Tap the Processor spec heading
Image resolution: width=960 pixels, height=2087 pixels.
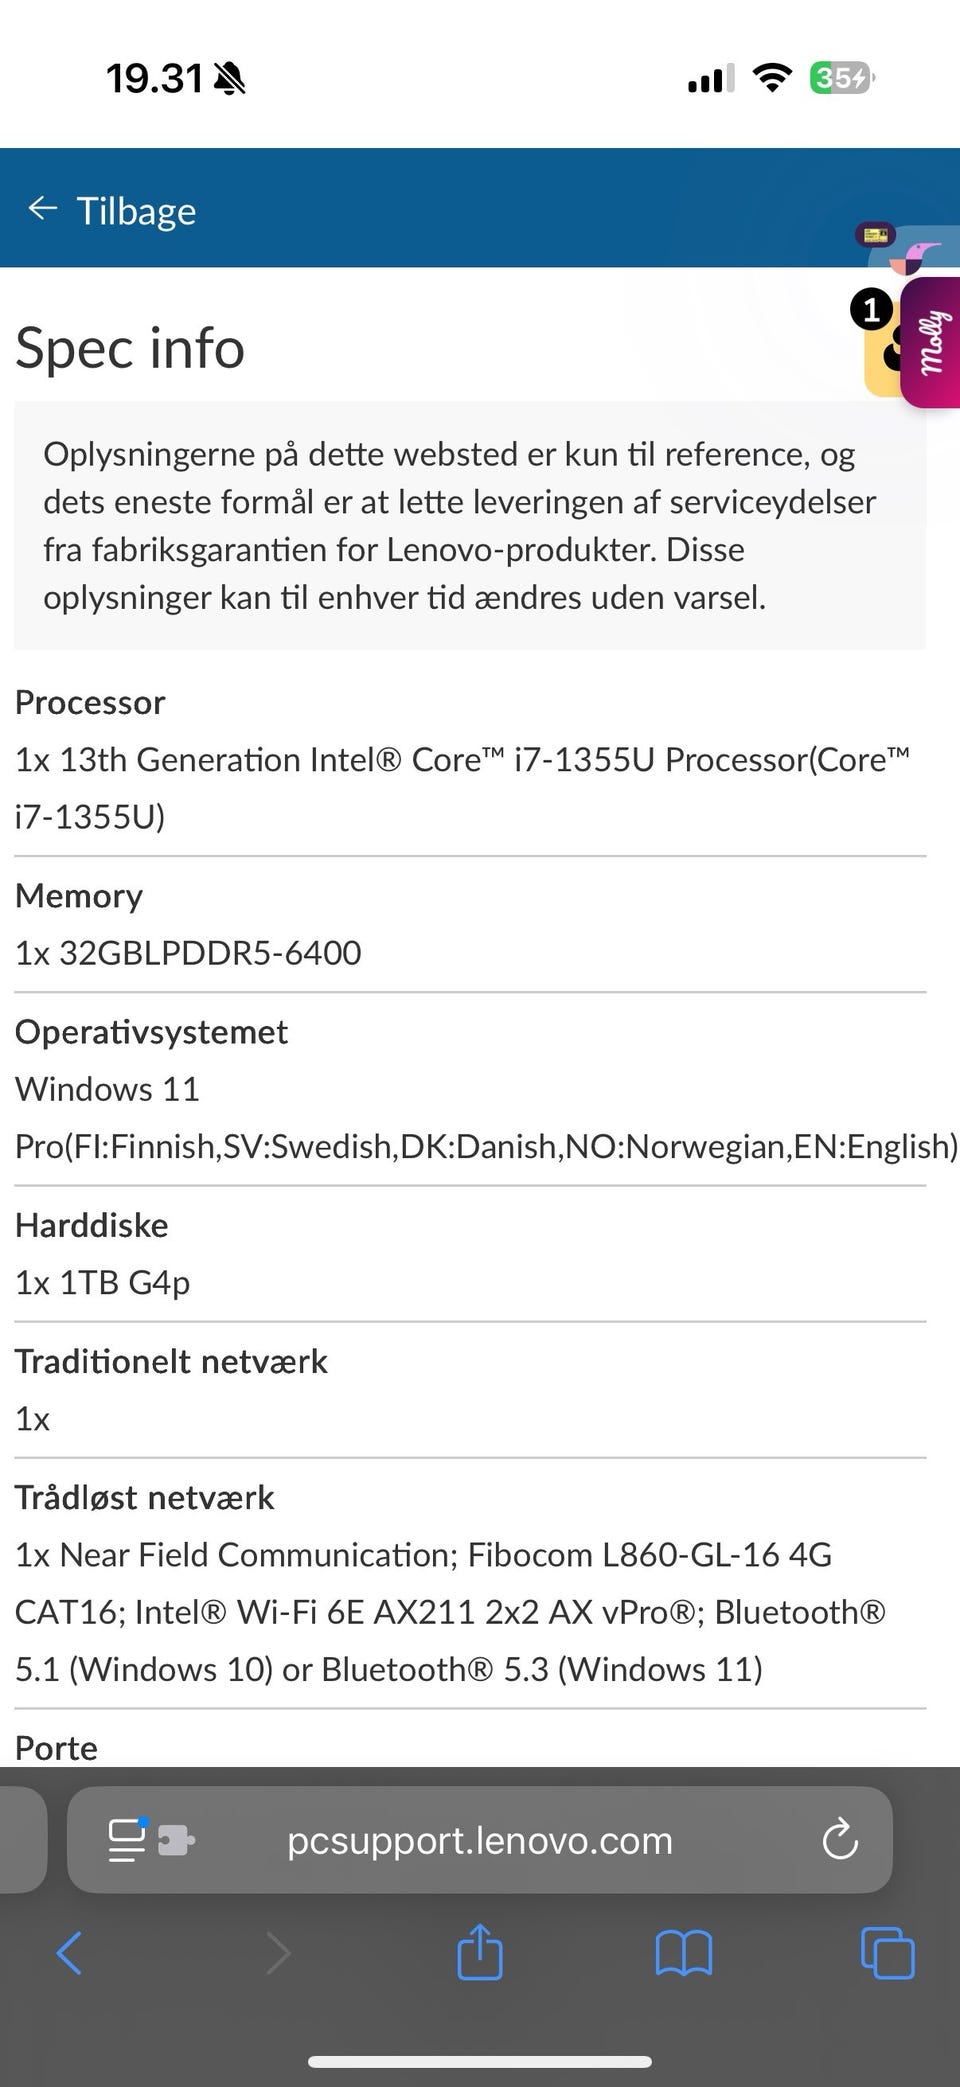90,702
